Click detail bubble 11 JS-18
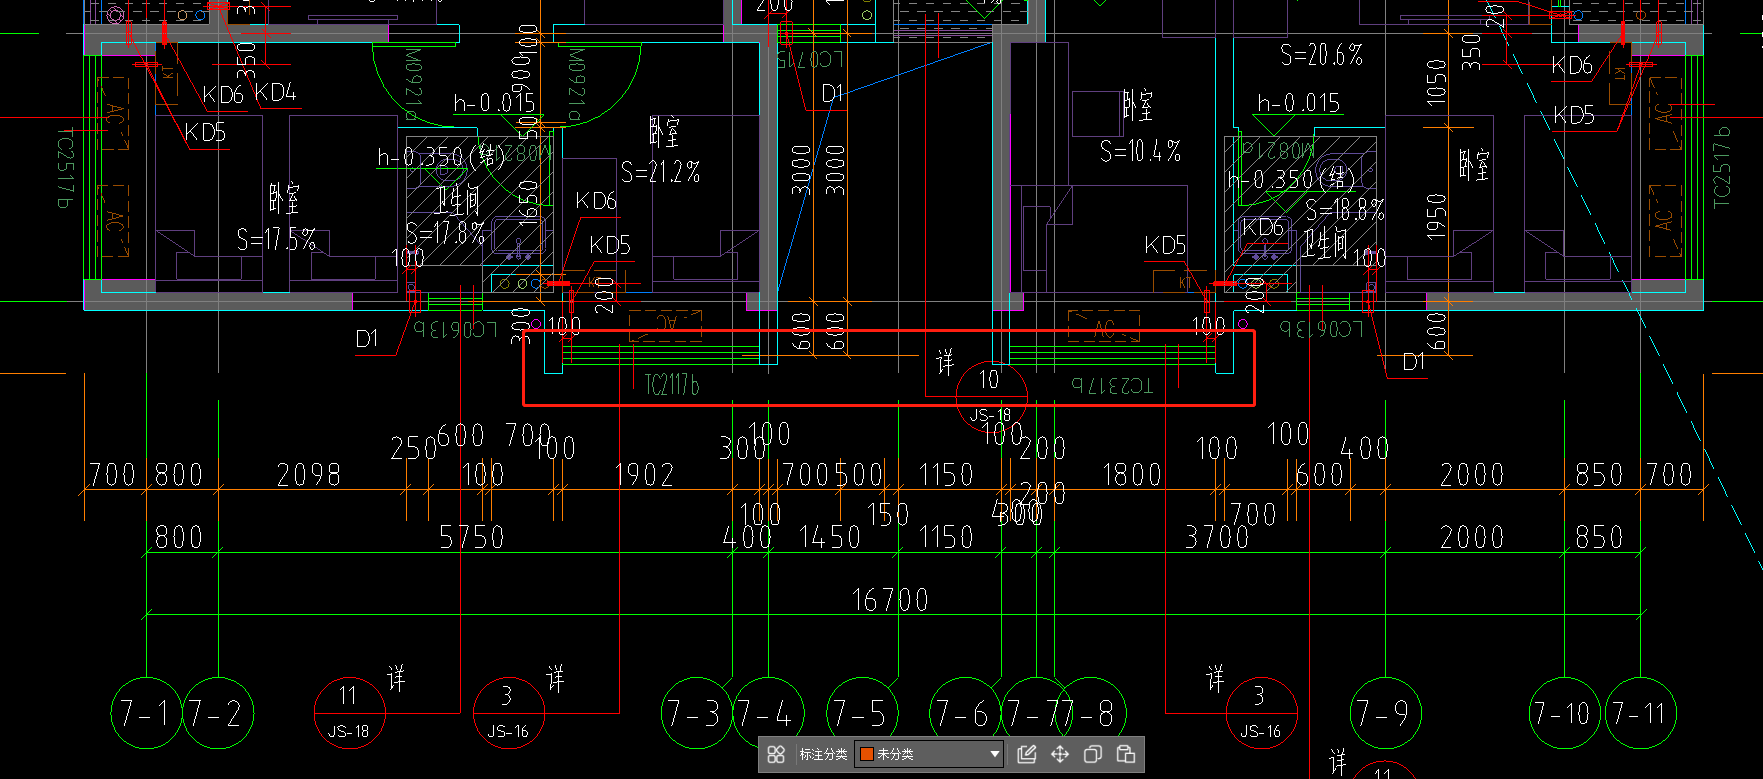 (x=349, y=713)
